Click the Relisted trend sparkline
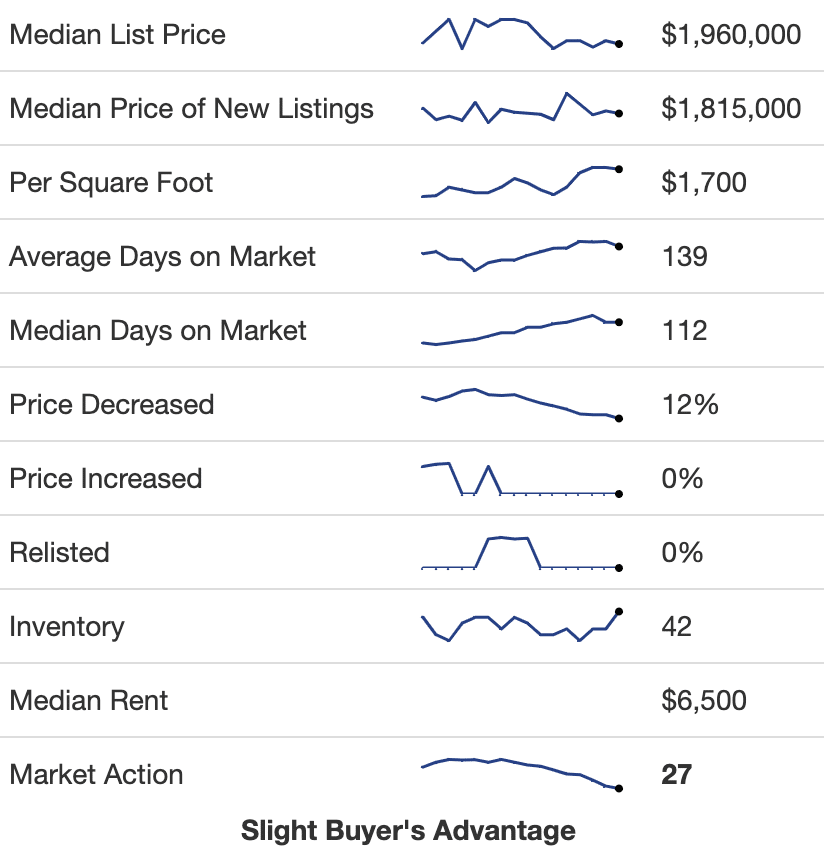Screen dimensions: 824x862 click(x=521, y=552)
